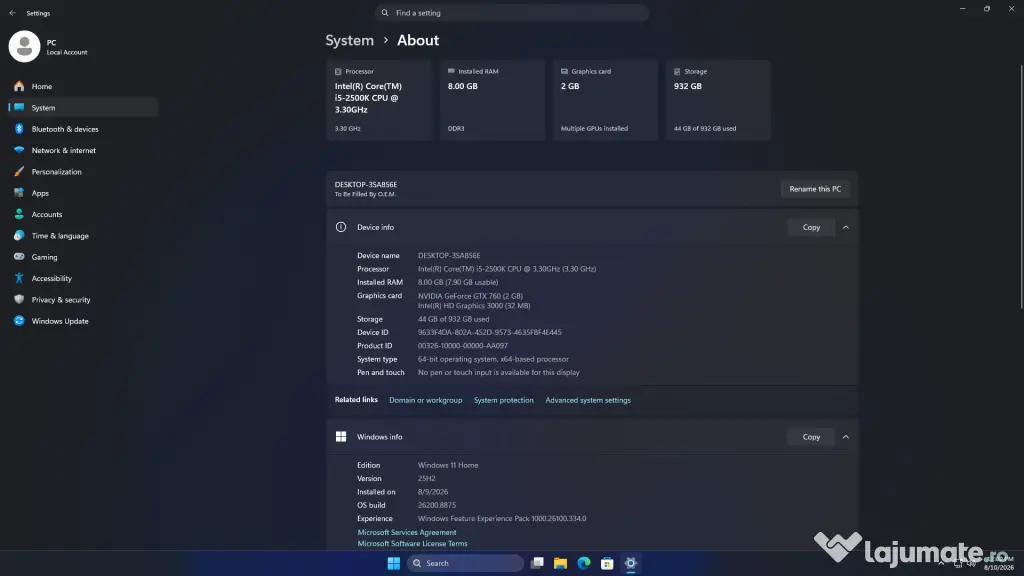1024x576 pixels.
Task: Click the Settings gear on the taskbar
Action: tap(631, 563)
